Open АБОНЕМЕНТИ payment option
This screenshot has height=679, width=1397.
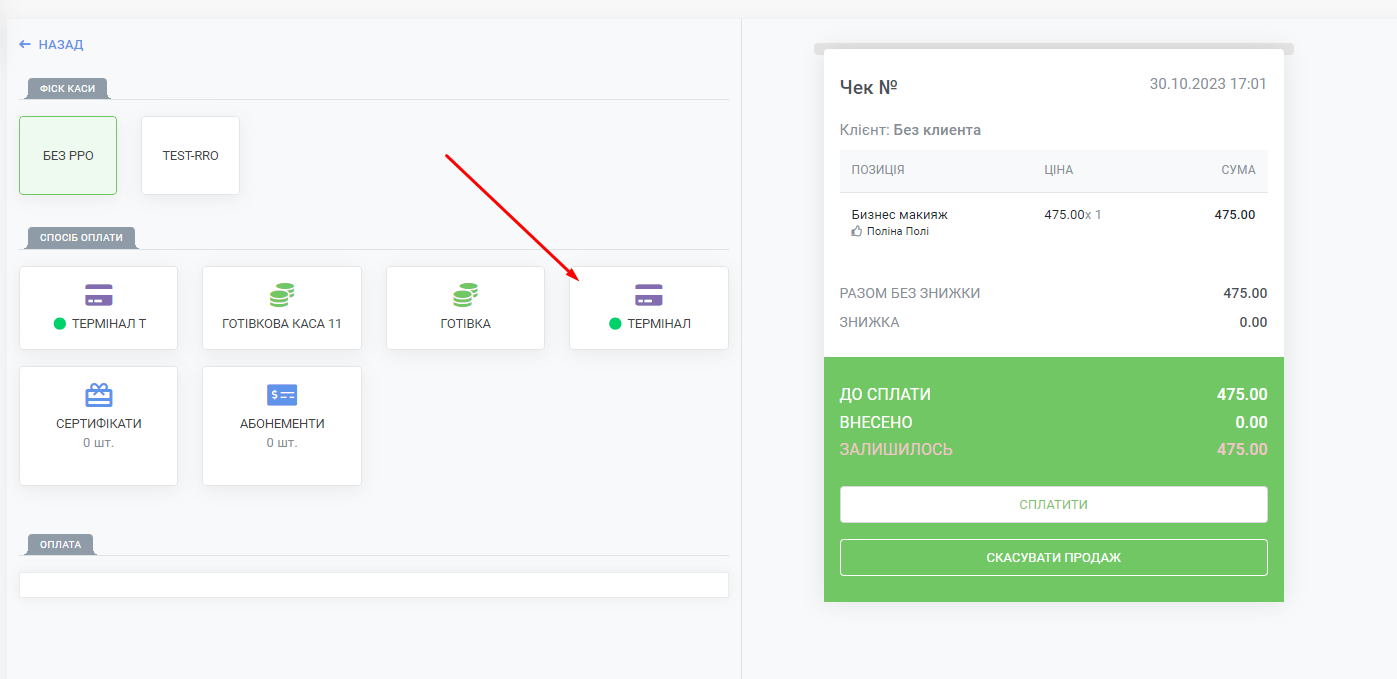tap(282, 426)
